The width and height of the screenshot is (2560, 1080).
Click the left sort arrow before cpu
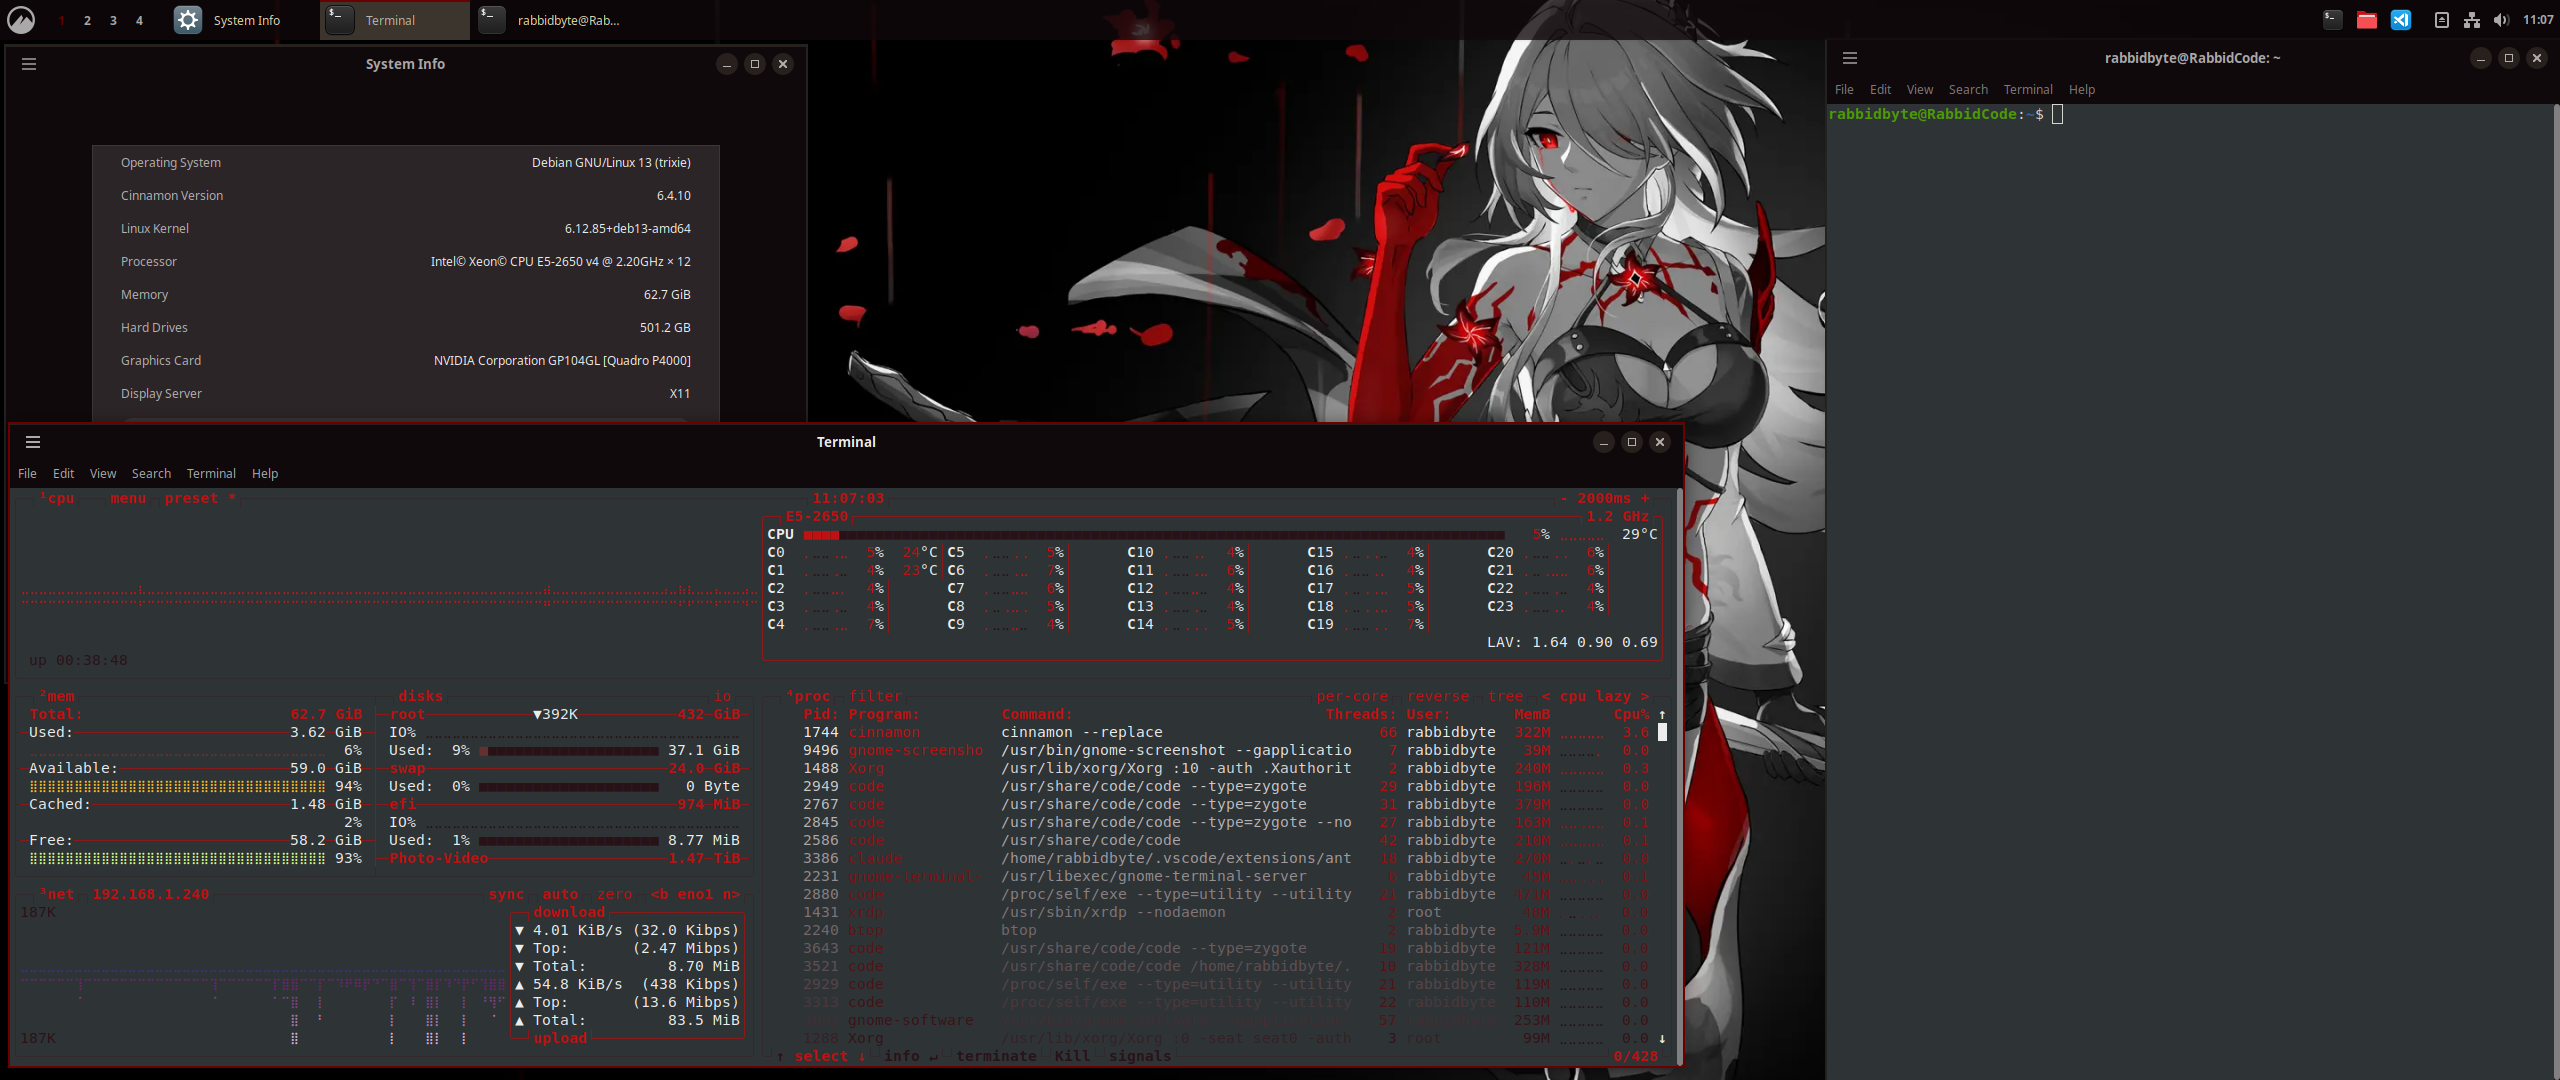1546,696
